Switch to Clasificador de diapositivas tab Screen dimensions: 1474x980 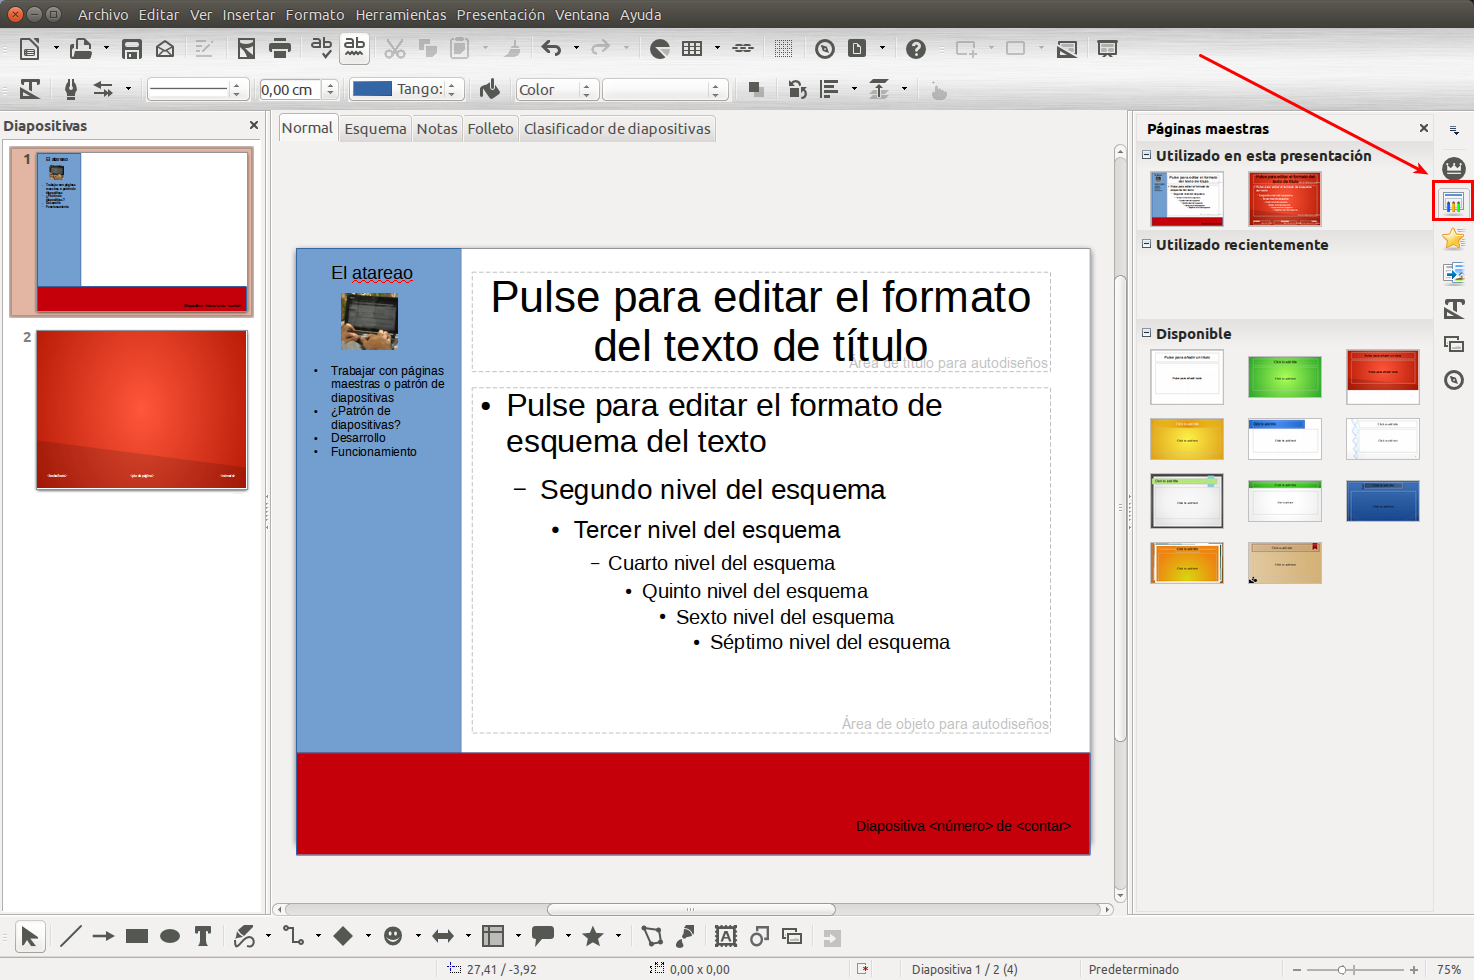pos(617,129)
